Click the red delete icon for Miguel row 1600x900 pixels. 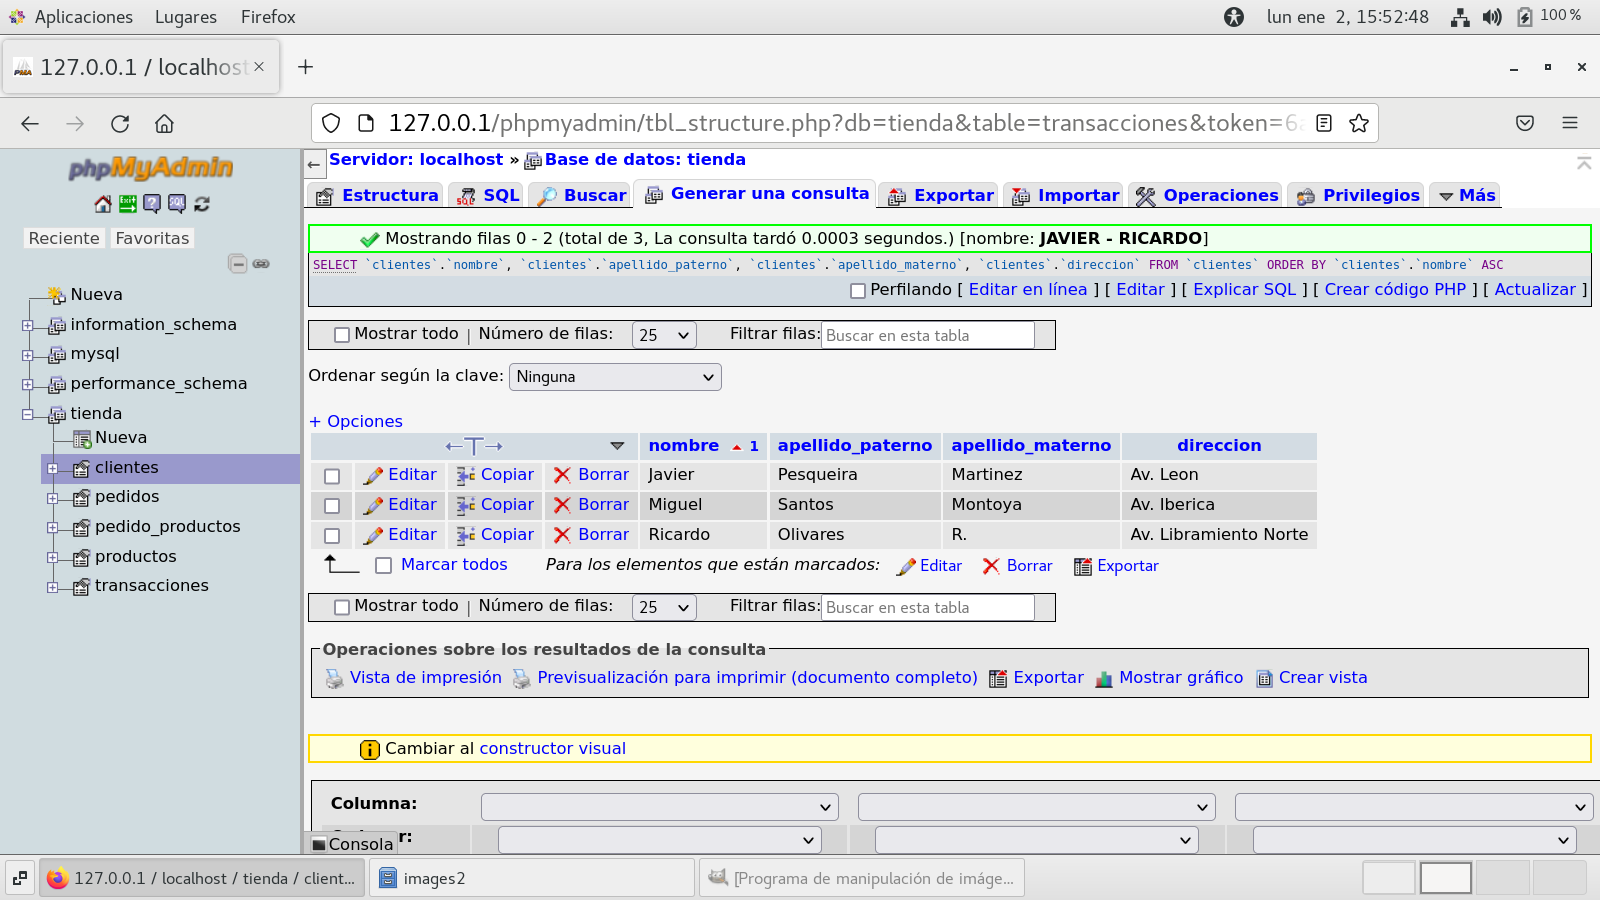click(562, 506)
